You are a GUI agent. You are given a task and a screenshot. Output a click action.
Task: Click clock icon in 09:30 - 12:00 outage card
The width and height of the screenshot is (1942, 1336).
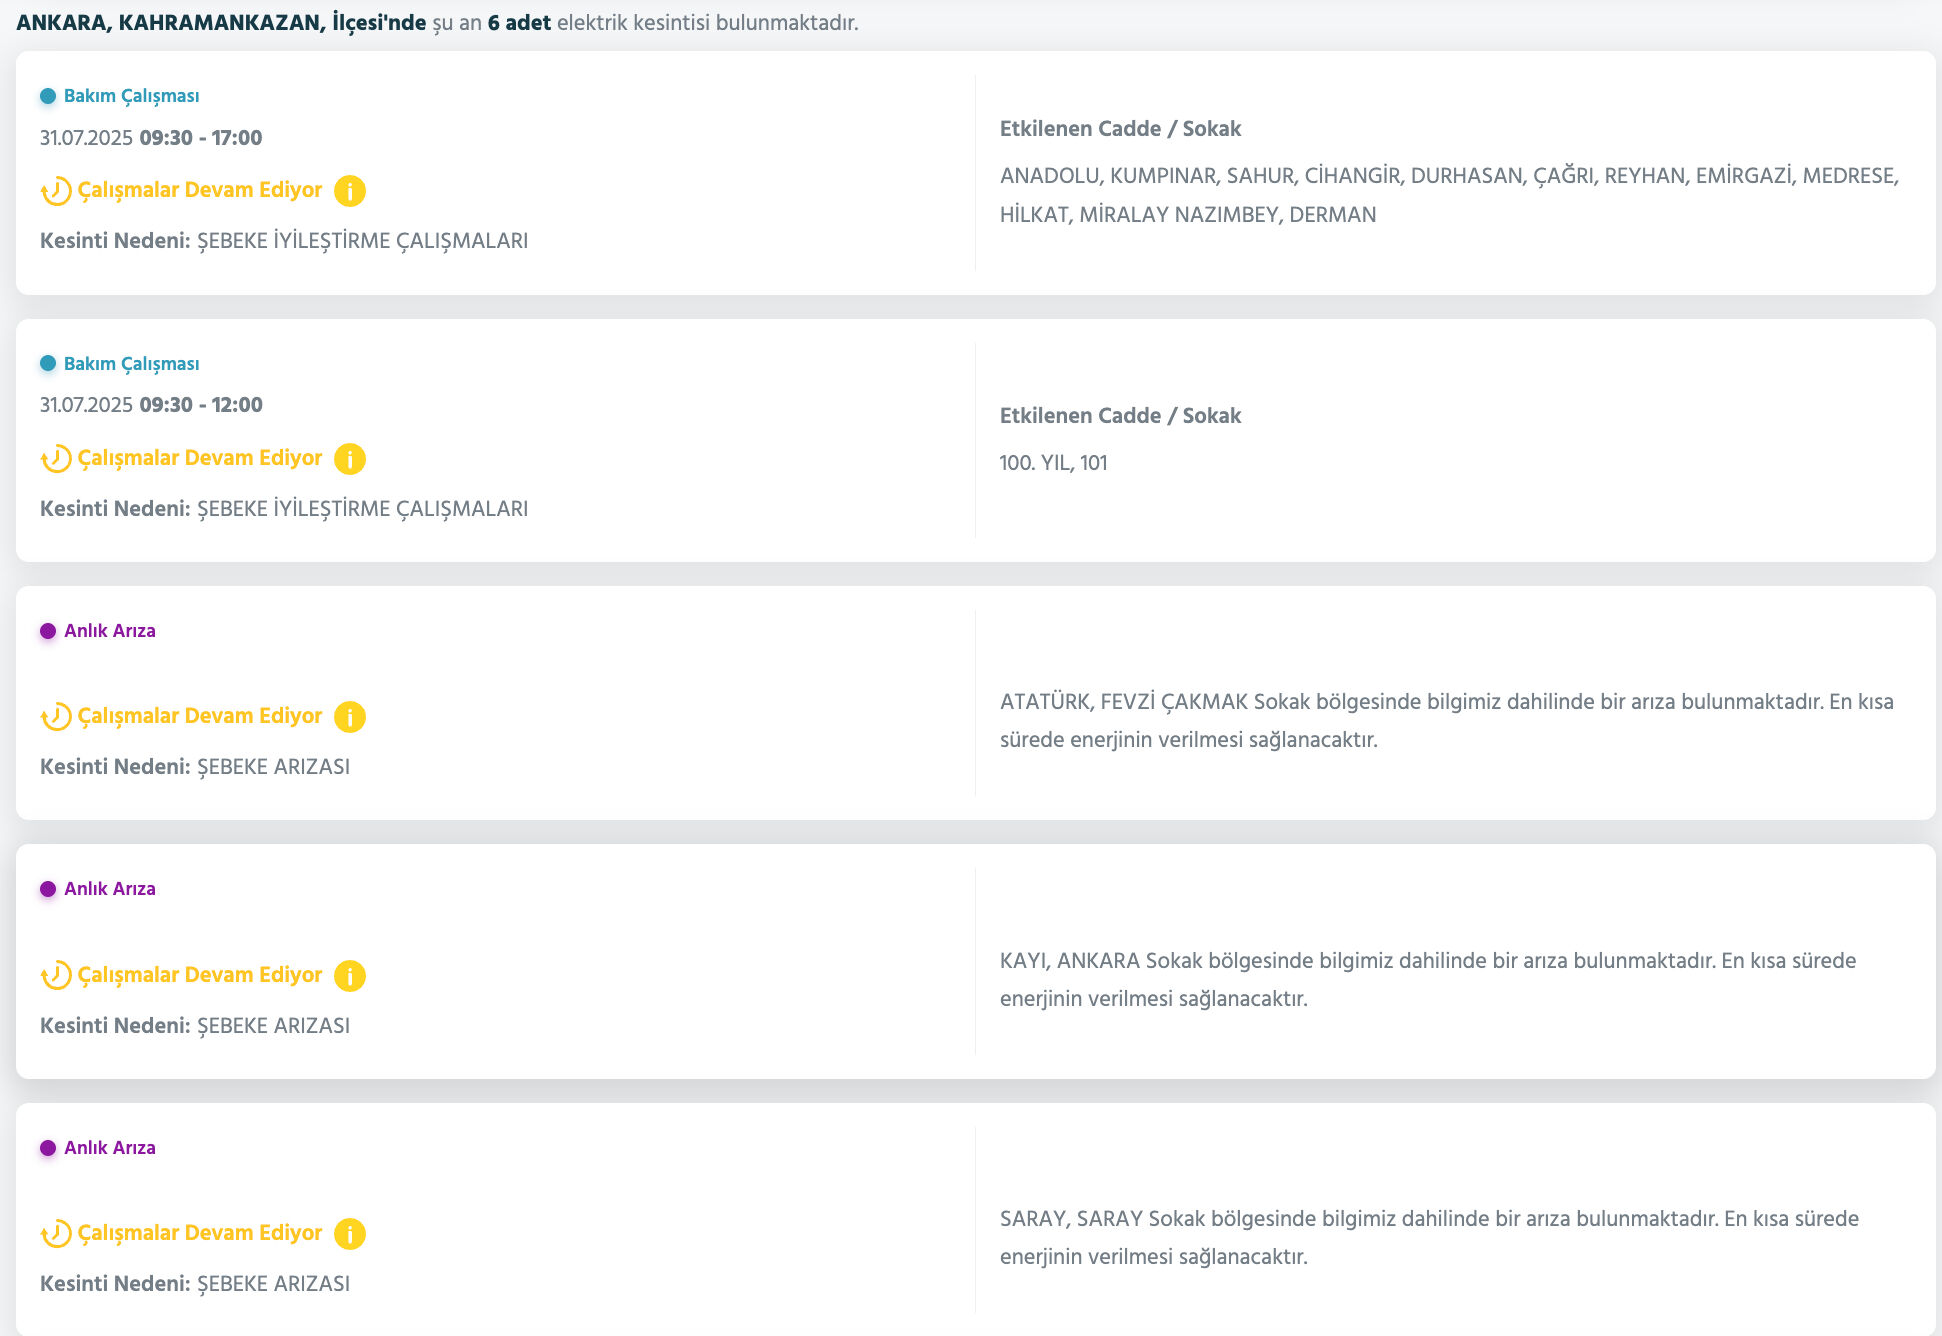pyautogui.click(x=56, y=459)
